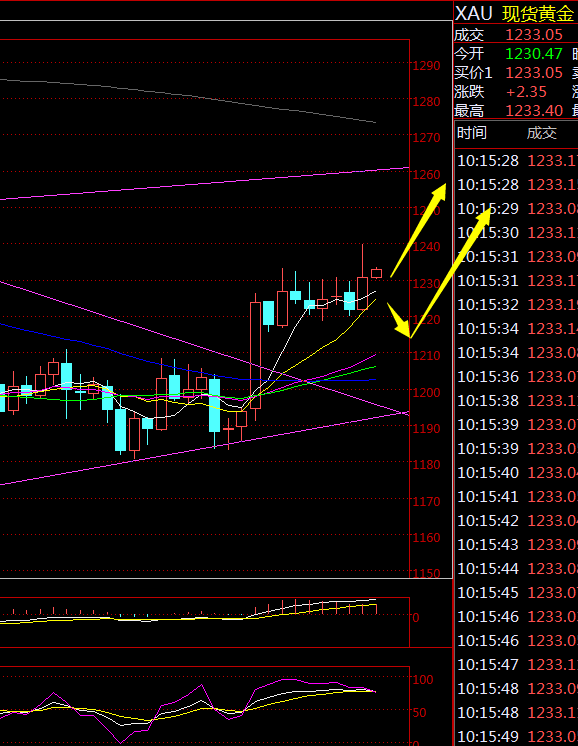Click the 100 level on oscillator axis

(x=423, y=679)
